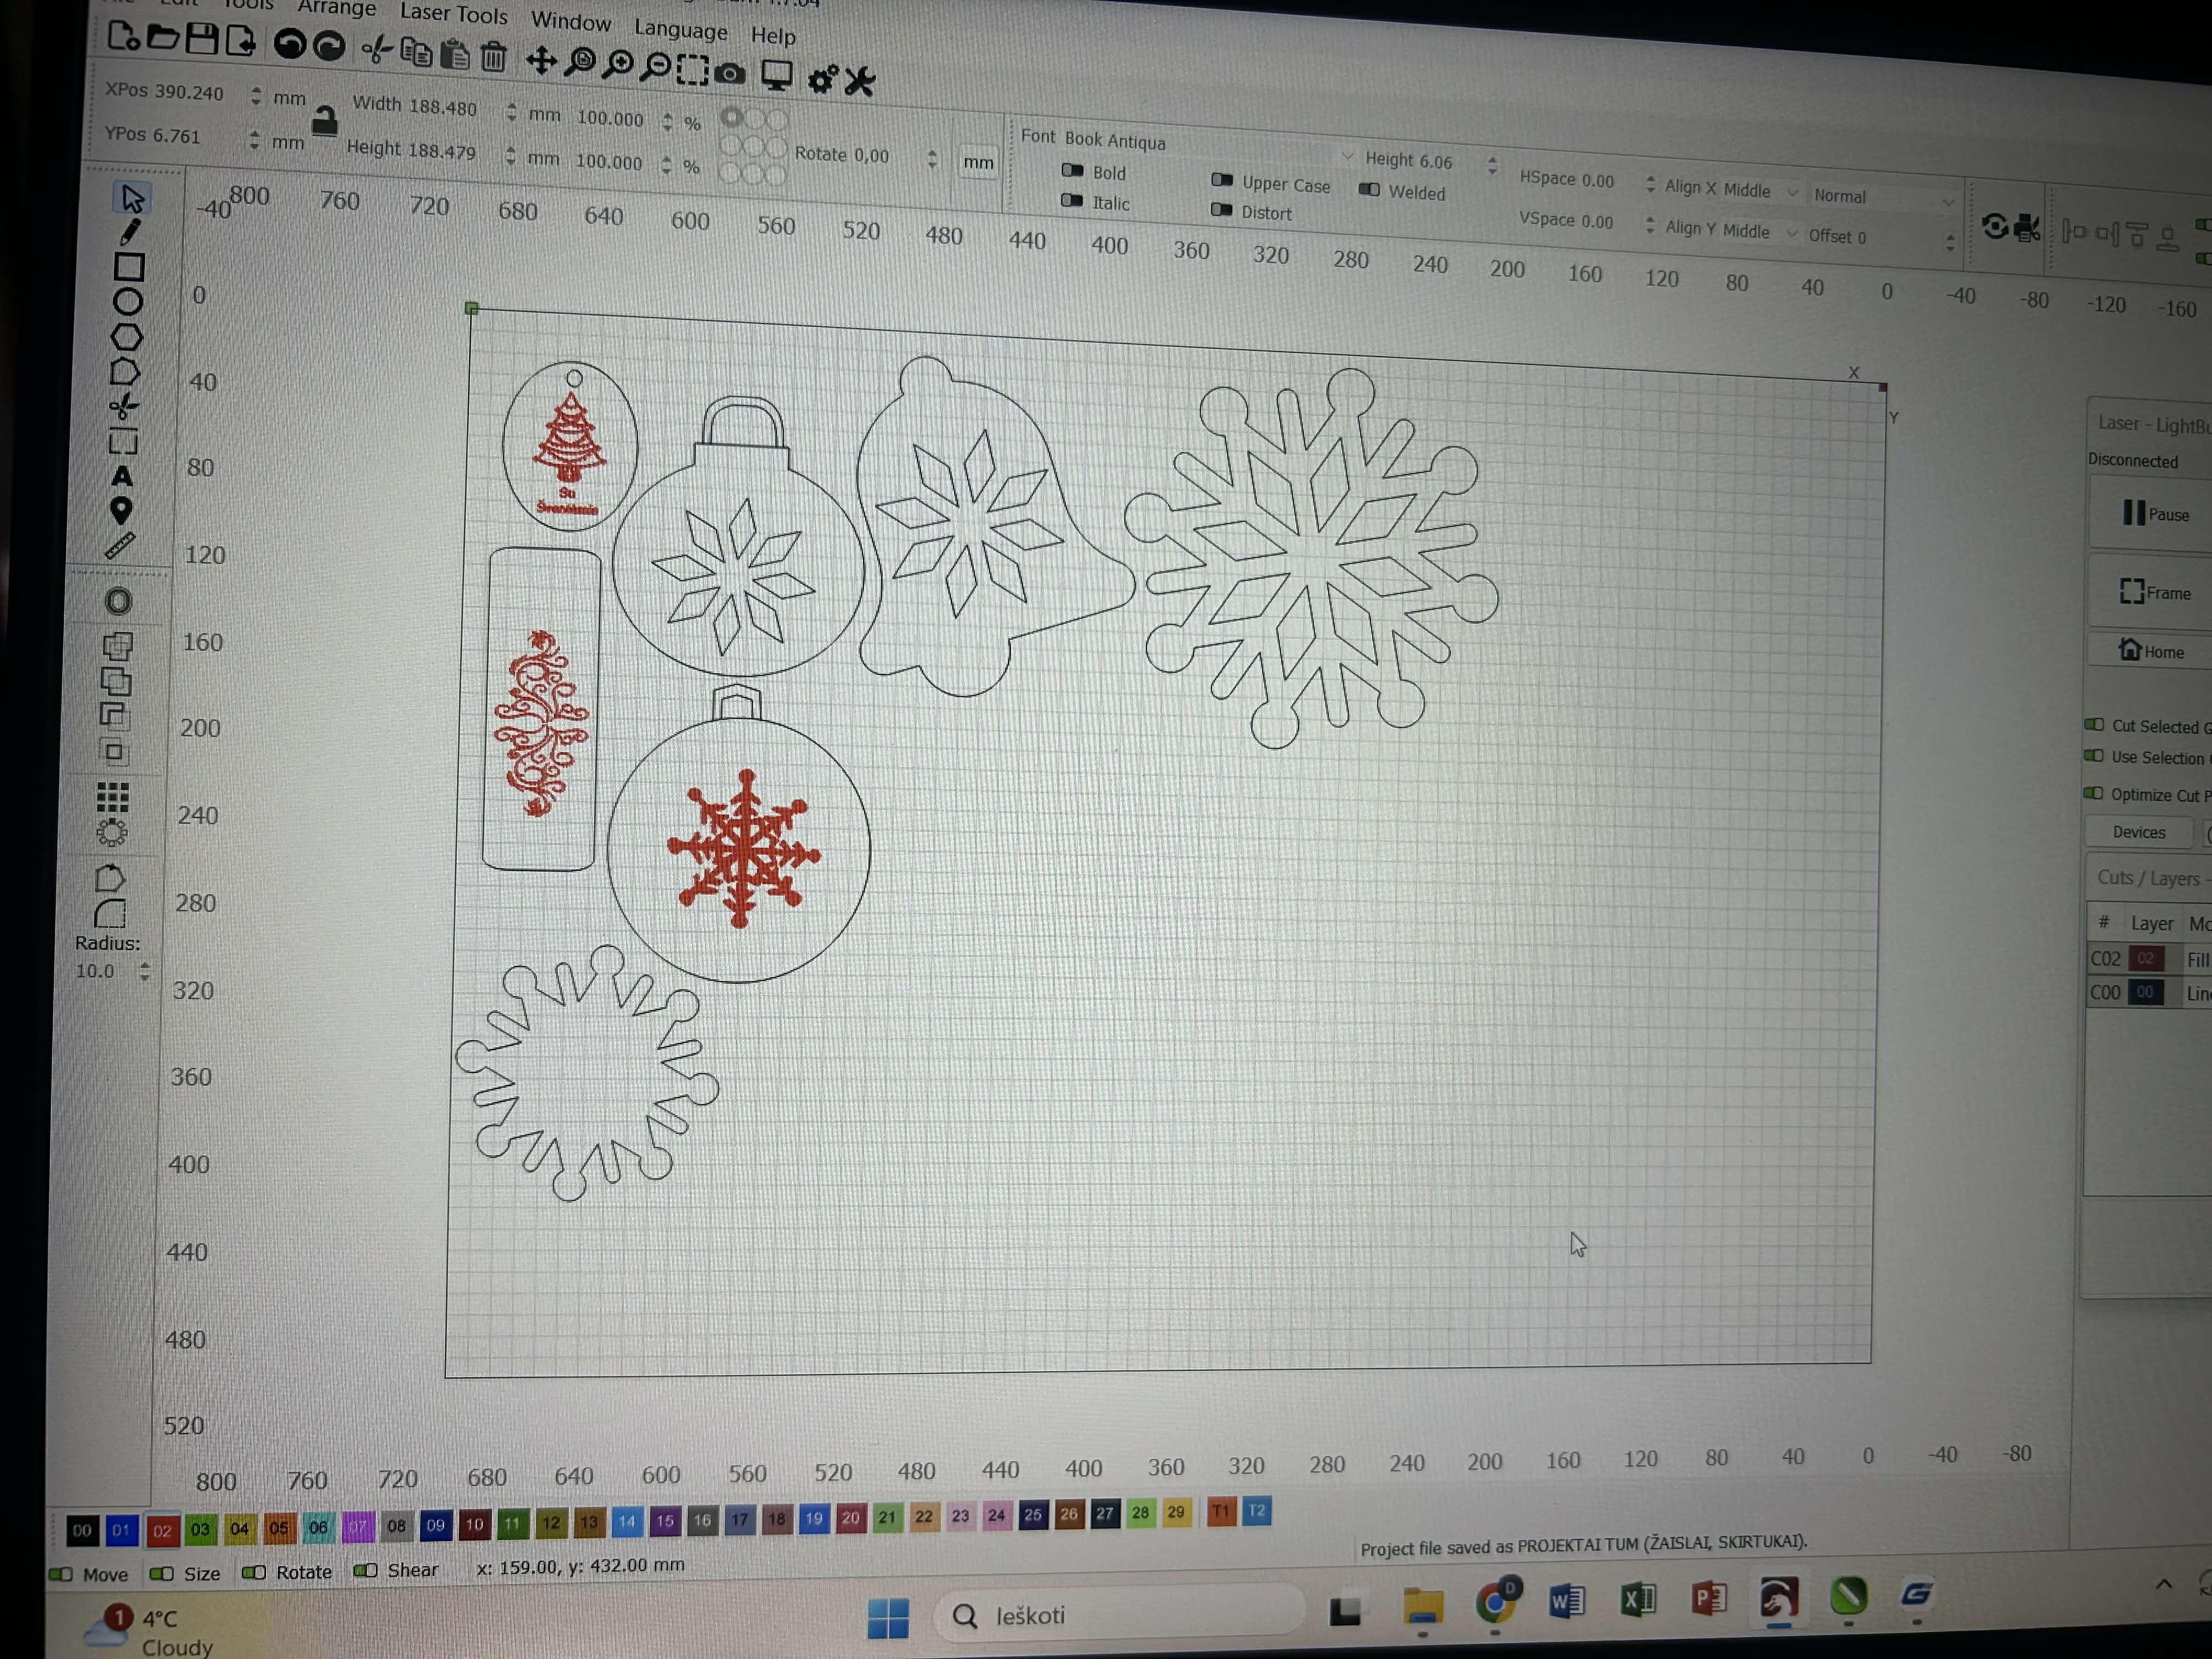This screenshot has width=2212, height=1659.
Task: Toggle the Welded text switch
Action: click(1369, 190)
